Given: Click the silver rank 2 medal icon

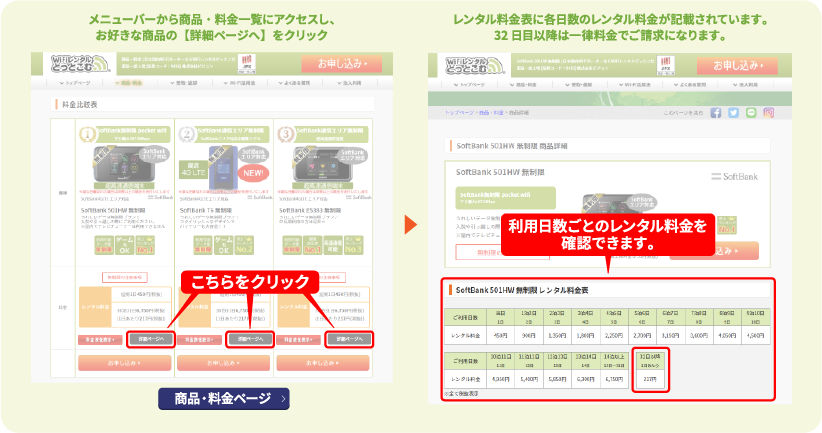Looking at the screenshot, I should tap(187, 135).
